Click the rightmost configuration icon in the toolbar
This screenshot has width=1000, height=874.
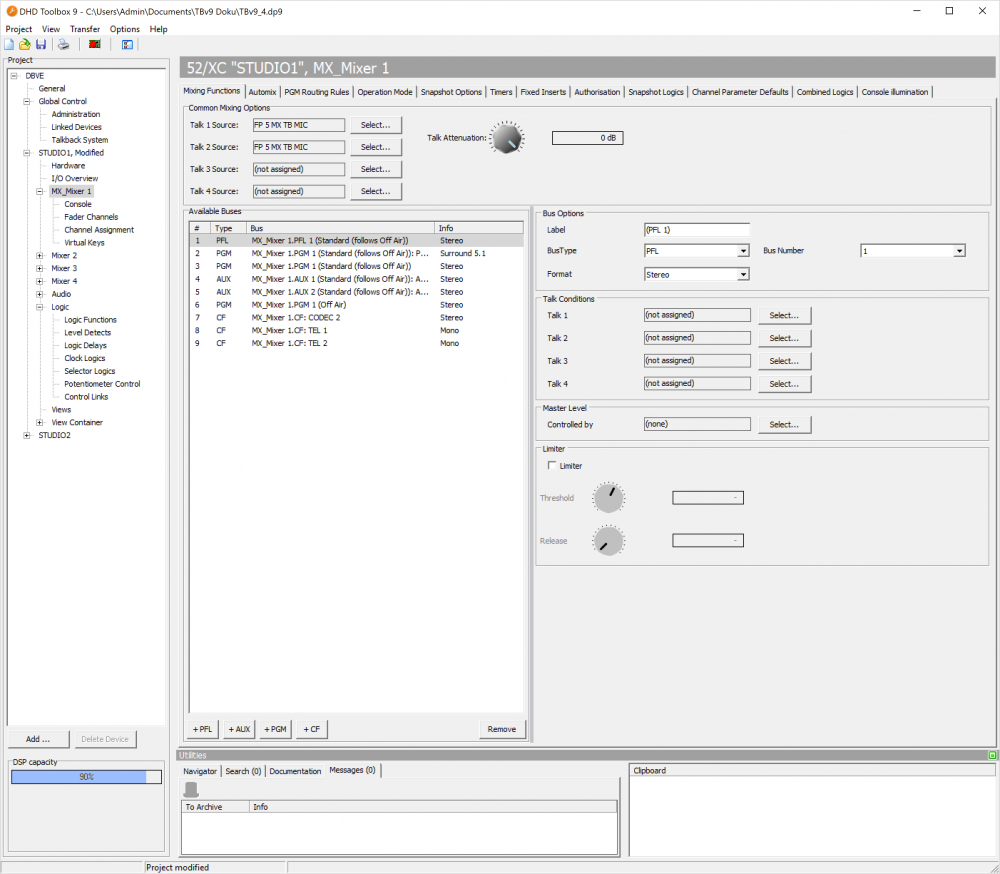127,44
